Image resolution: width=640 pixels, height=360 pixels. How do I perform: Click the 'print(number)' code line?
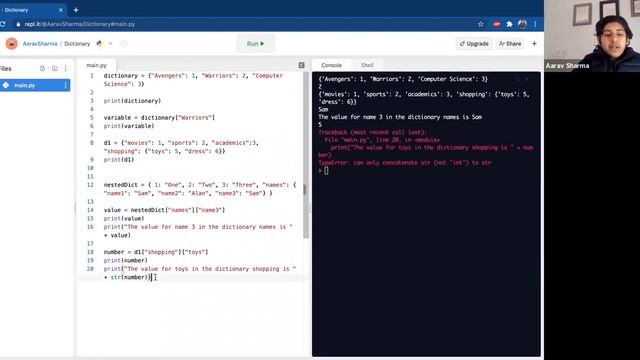[x=126, y=260]
